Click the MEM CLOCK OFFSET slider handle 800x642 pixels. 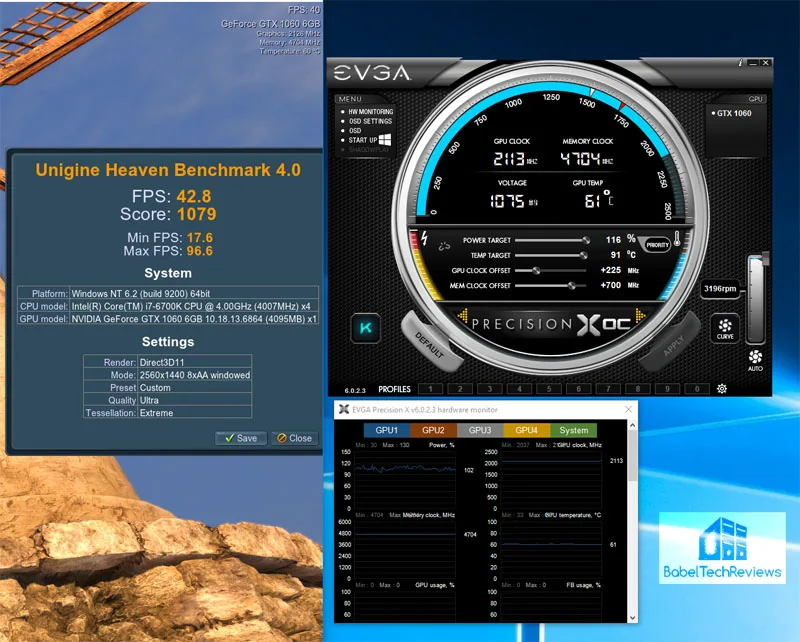click(572, 286)
